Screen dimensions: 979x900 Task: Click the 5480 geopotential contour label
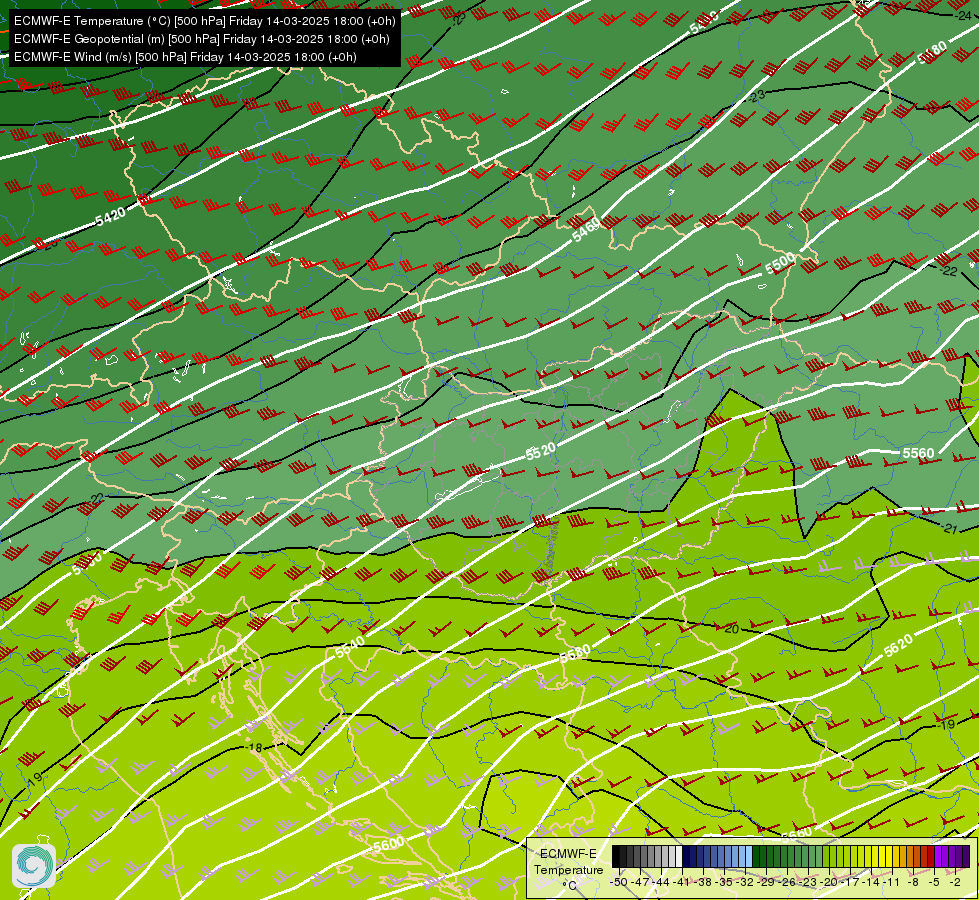point(932,52)
